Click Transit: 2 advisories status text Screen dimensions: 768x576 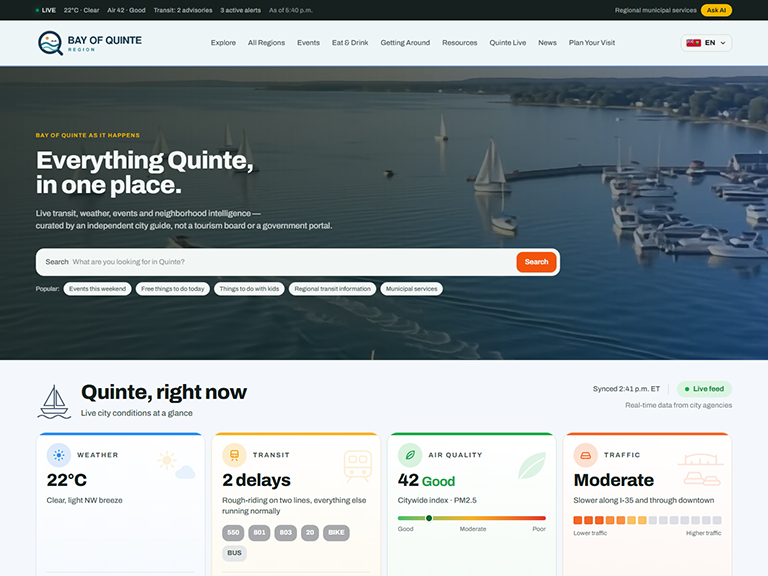183,10
